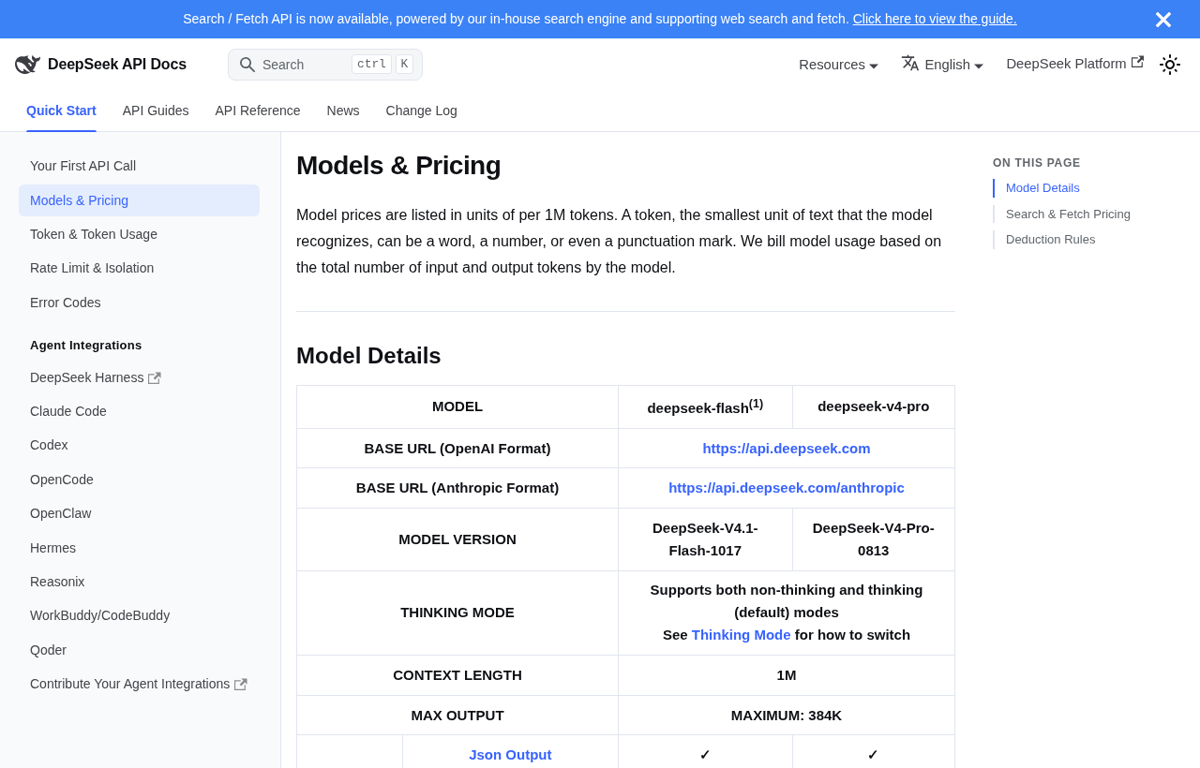The width and height of the screenshot is (1200, 768).
Task: Click the DeepSeek whale logo icon
Action: (28, 64)
